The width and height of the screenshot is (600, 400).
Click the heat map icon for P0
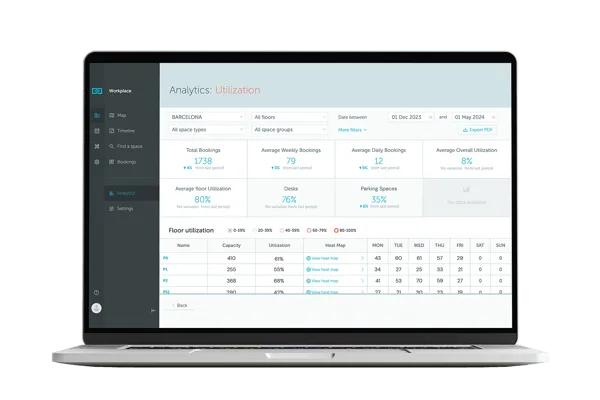[x=308, y=258]
